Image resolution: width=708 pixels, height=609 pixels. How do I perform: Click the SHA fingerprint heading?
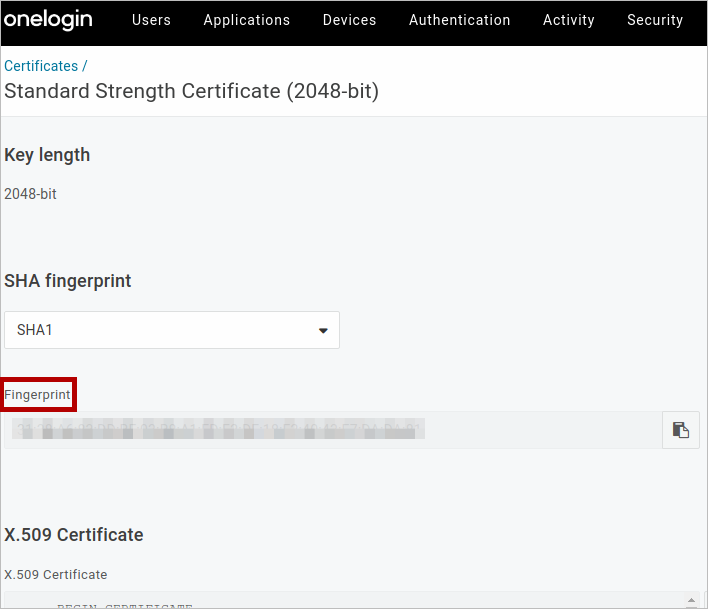pos(68,281)
